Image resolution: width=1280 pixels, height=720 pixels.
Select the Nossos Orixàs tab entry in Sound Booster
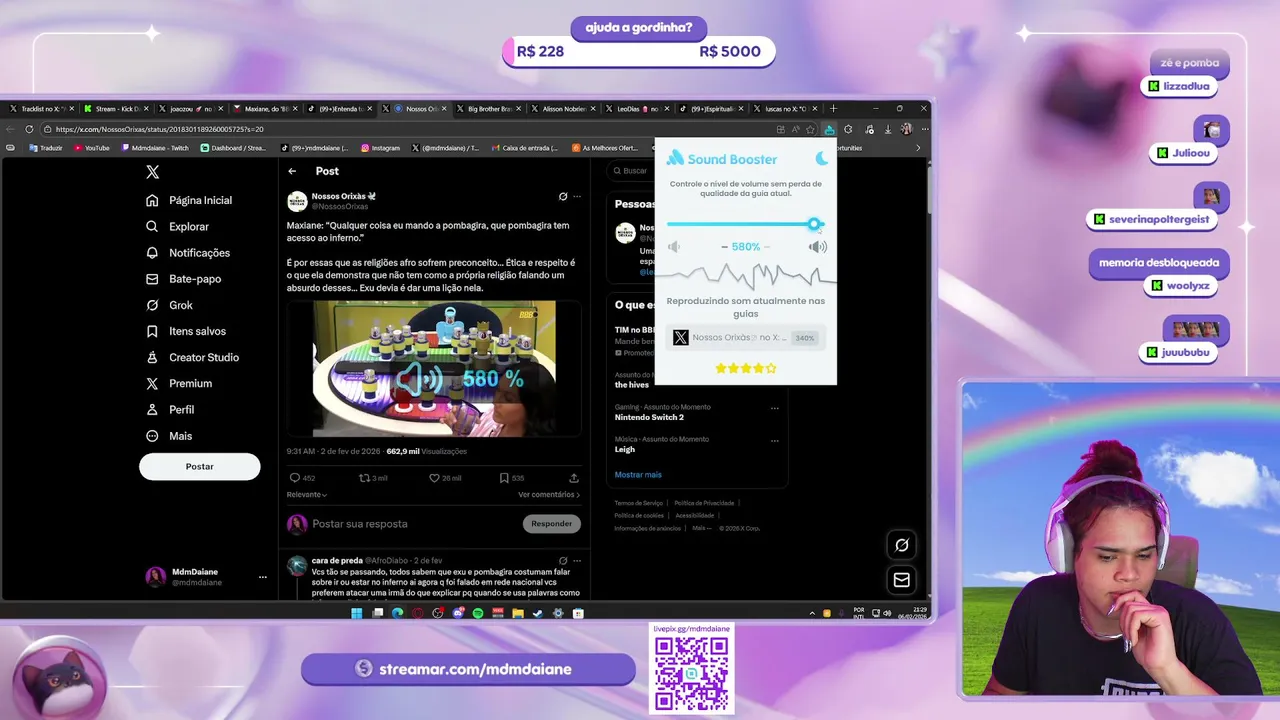[x=745, y=338]
